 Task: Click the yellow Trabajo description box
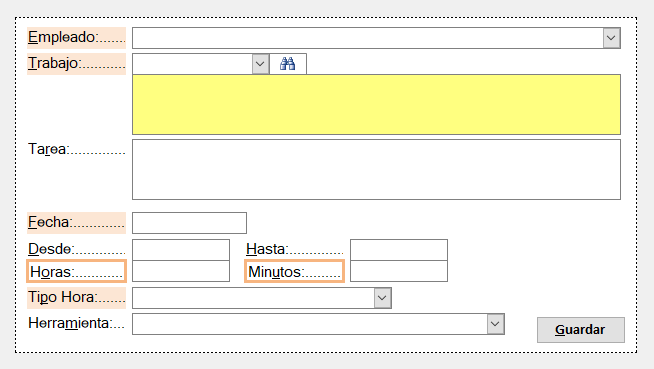[376, 104]
